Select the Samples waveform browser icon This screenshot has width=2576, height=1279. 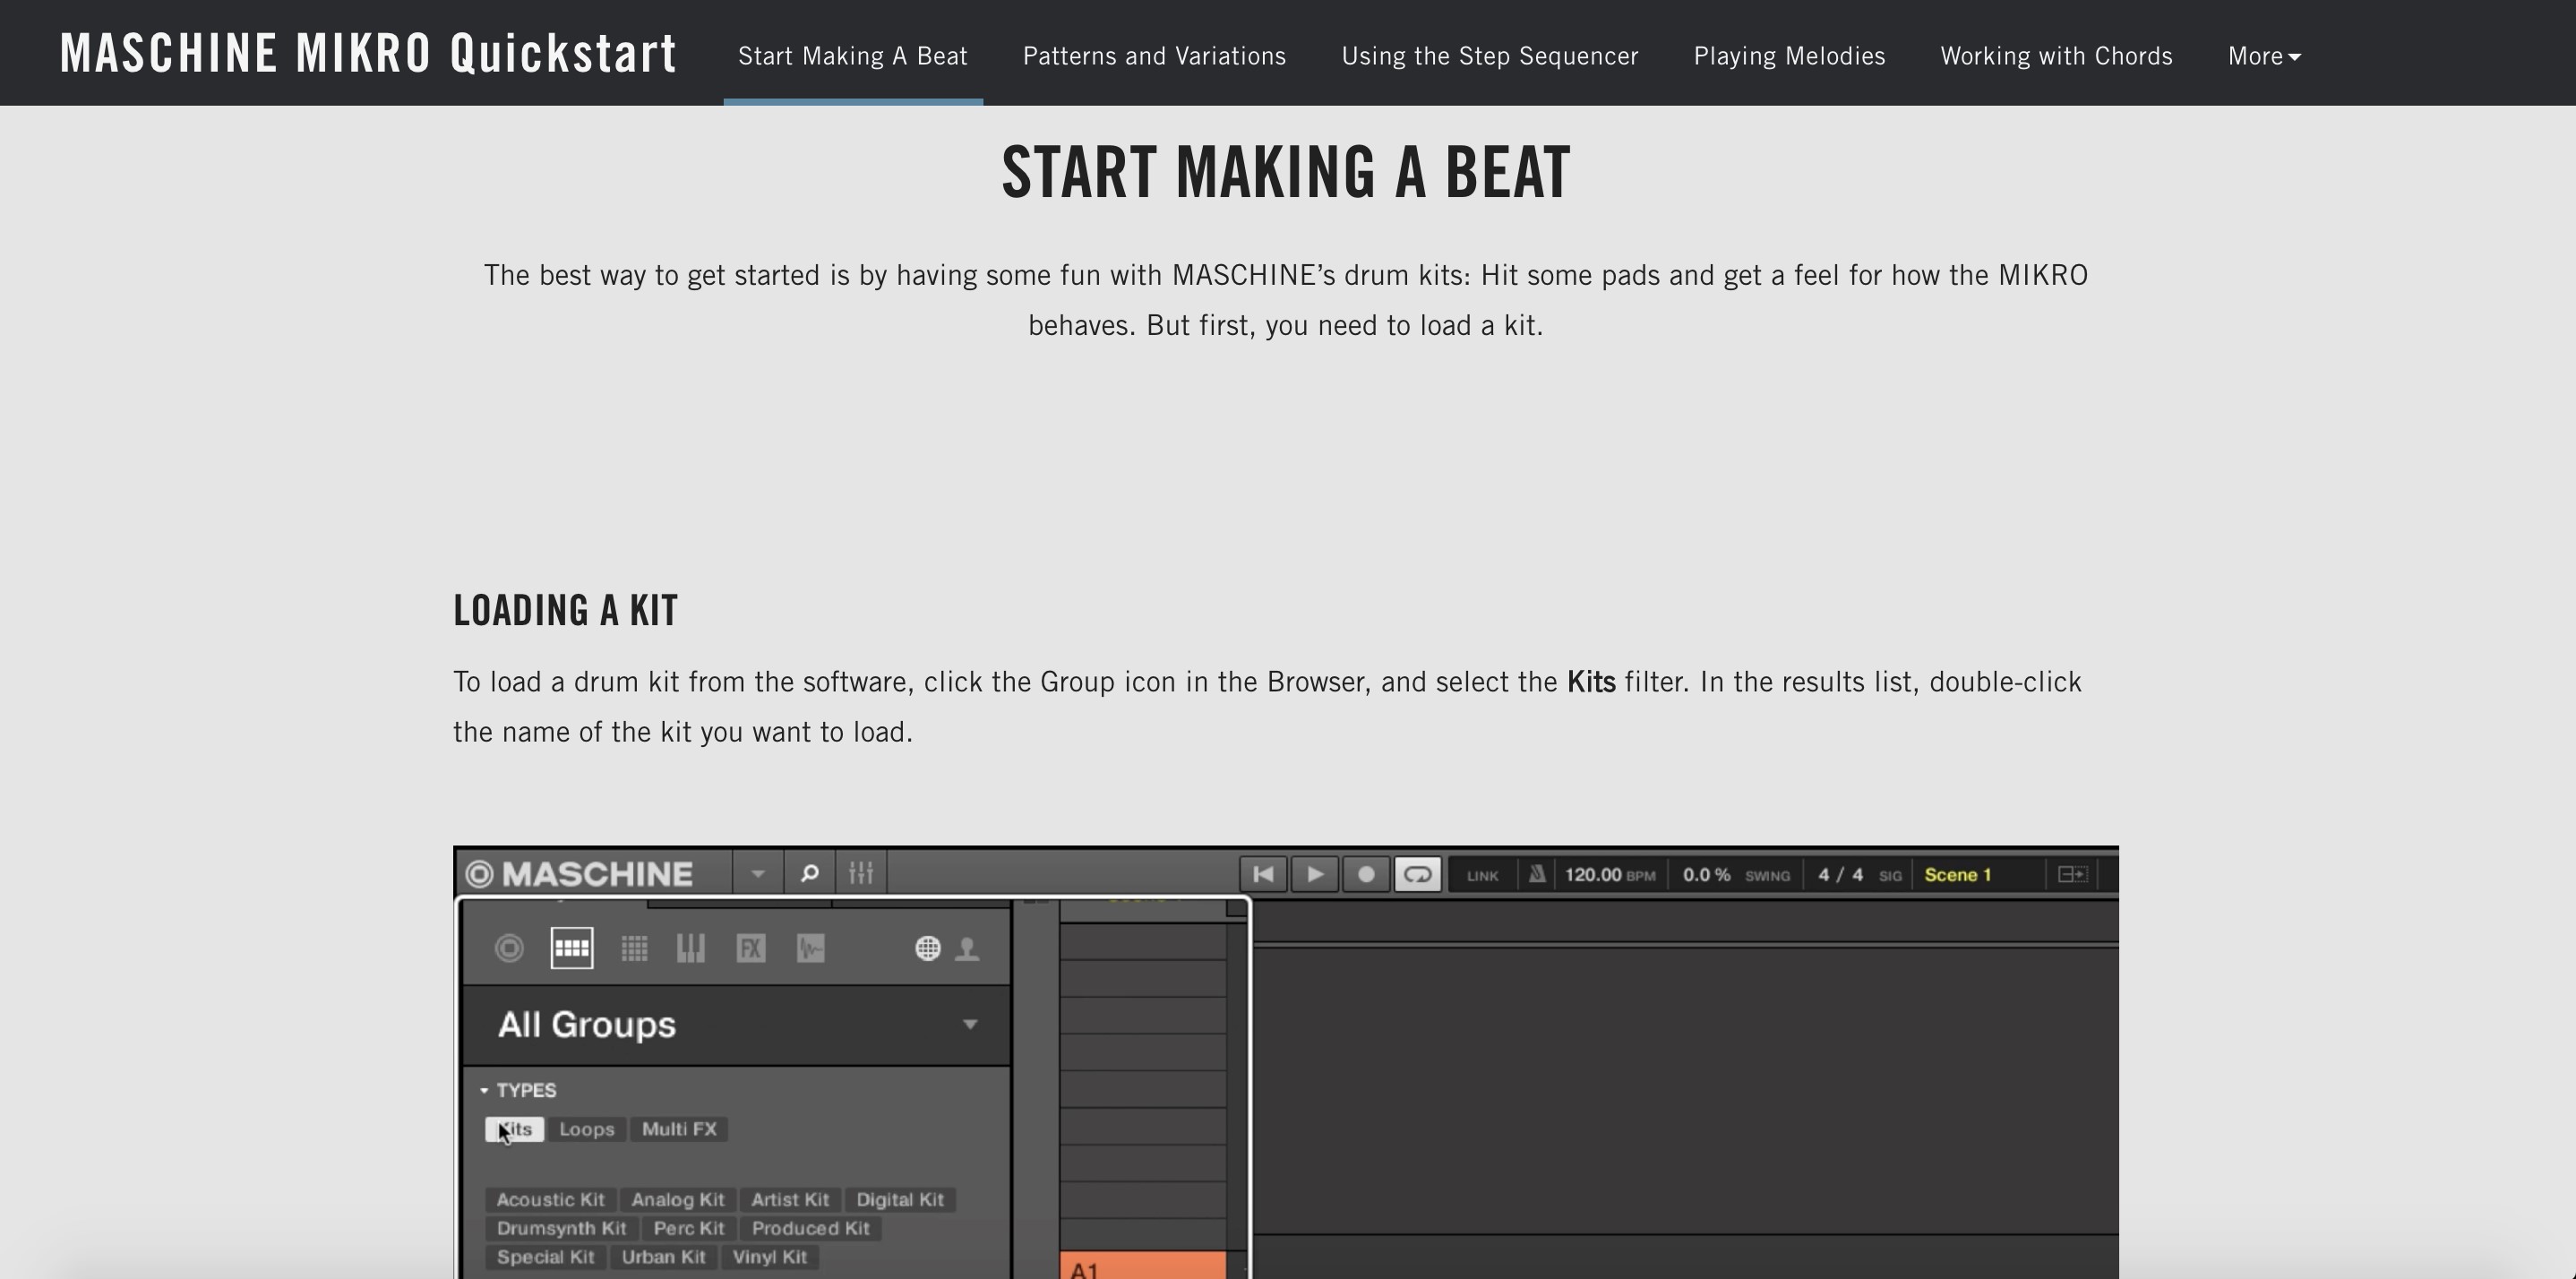[811, 948]
